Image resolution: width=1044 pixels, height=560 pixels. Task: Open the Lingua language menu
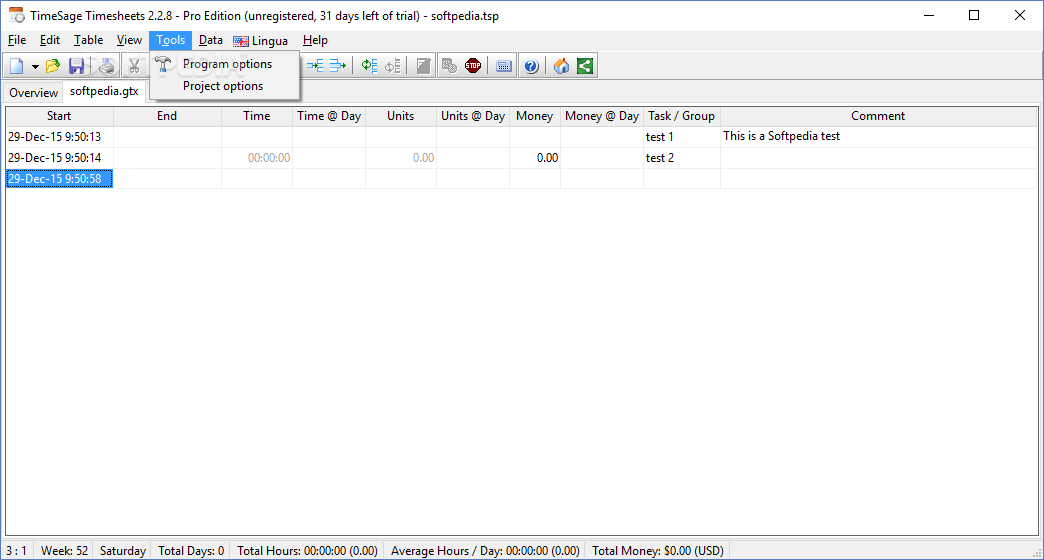point(260,41)
